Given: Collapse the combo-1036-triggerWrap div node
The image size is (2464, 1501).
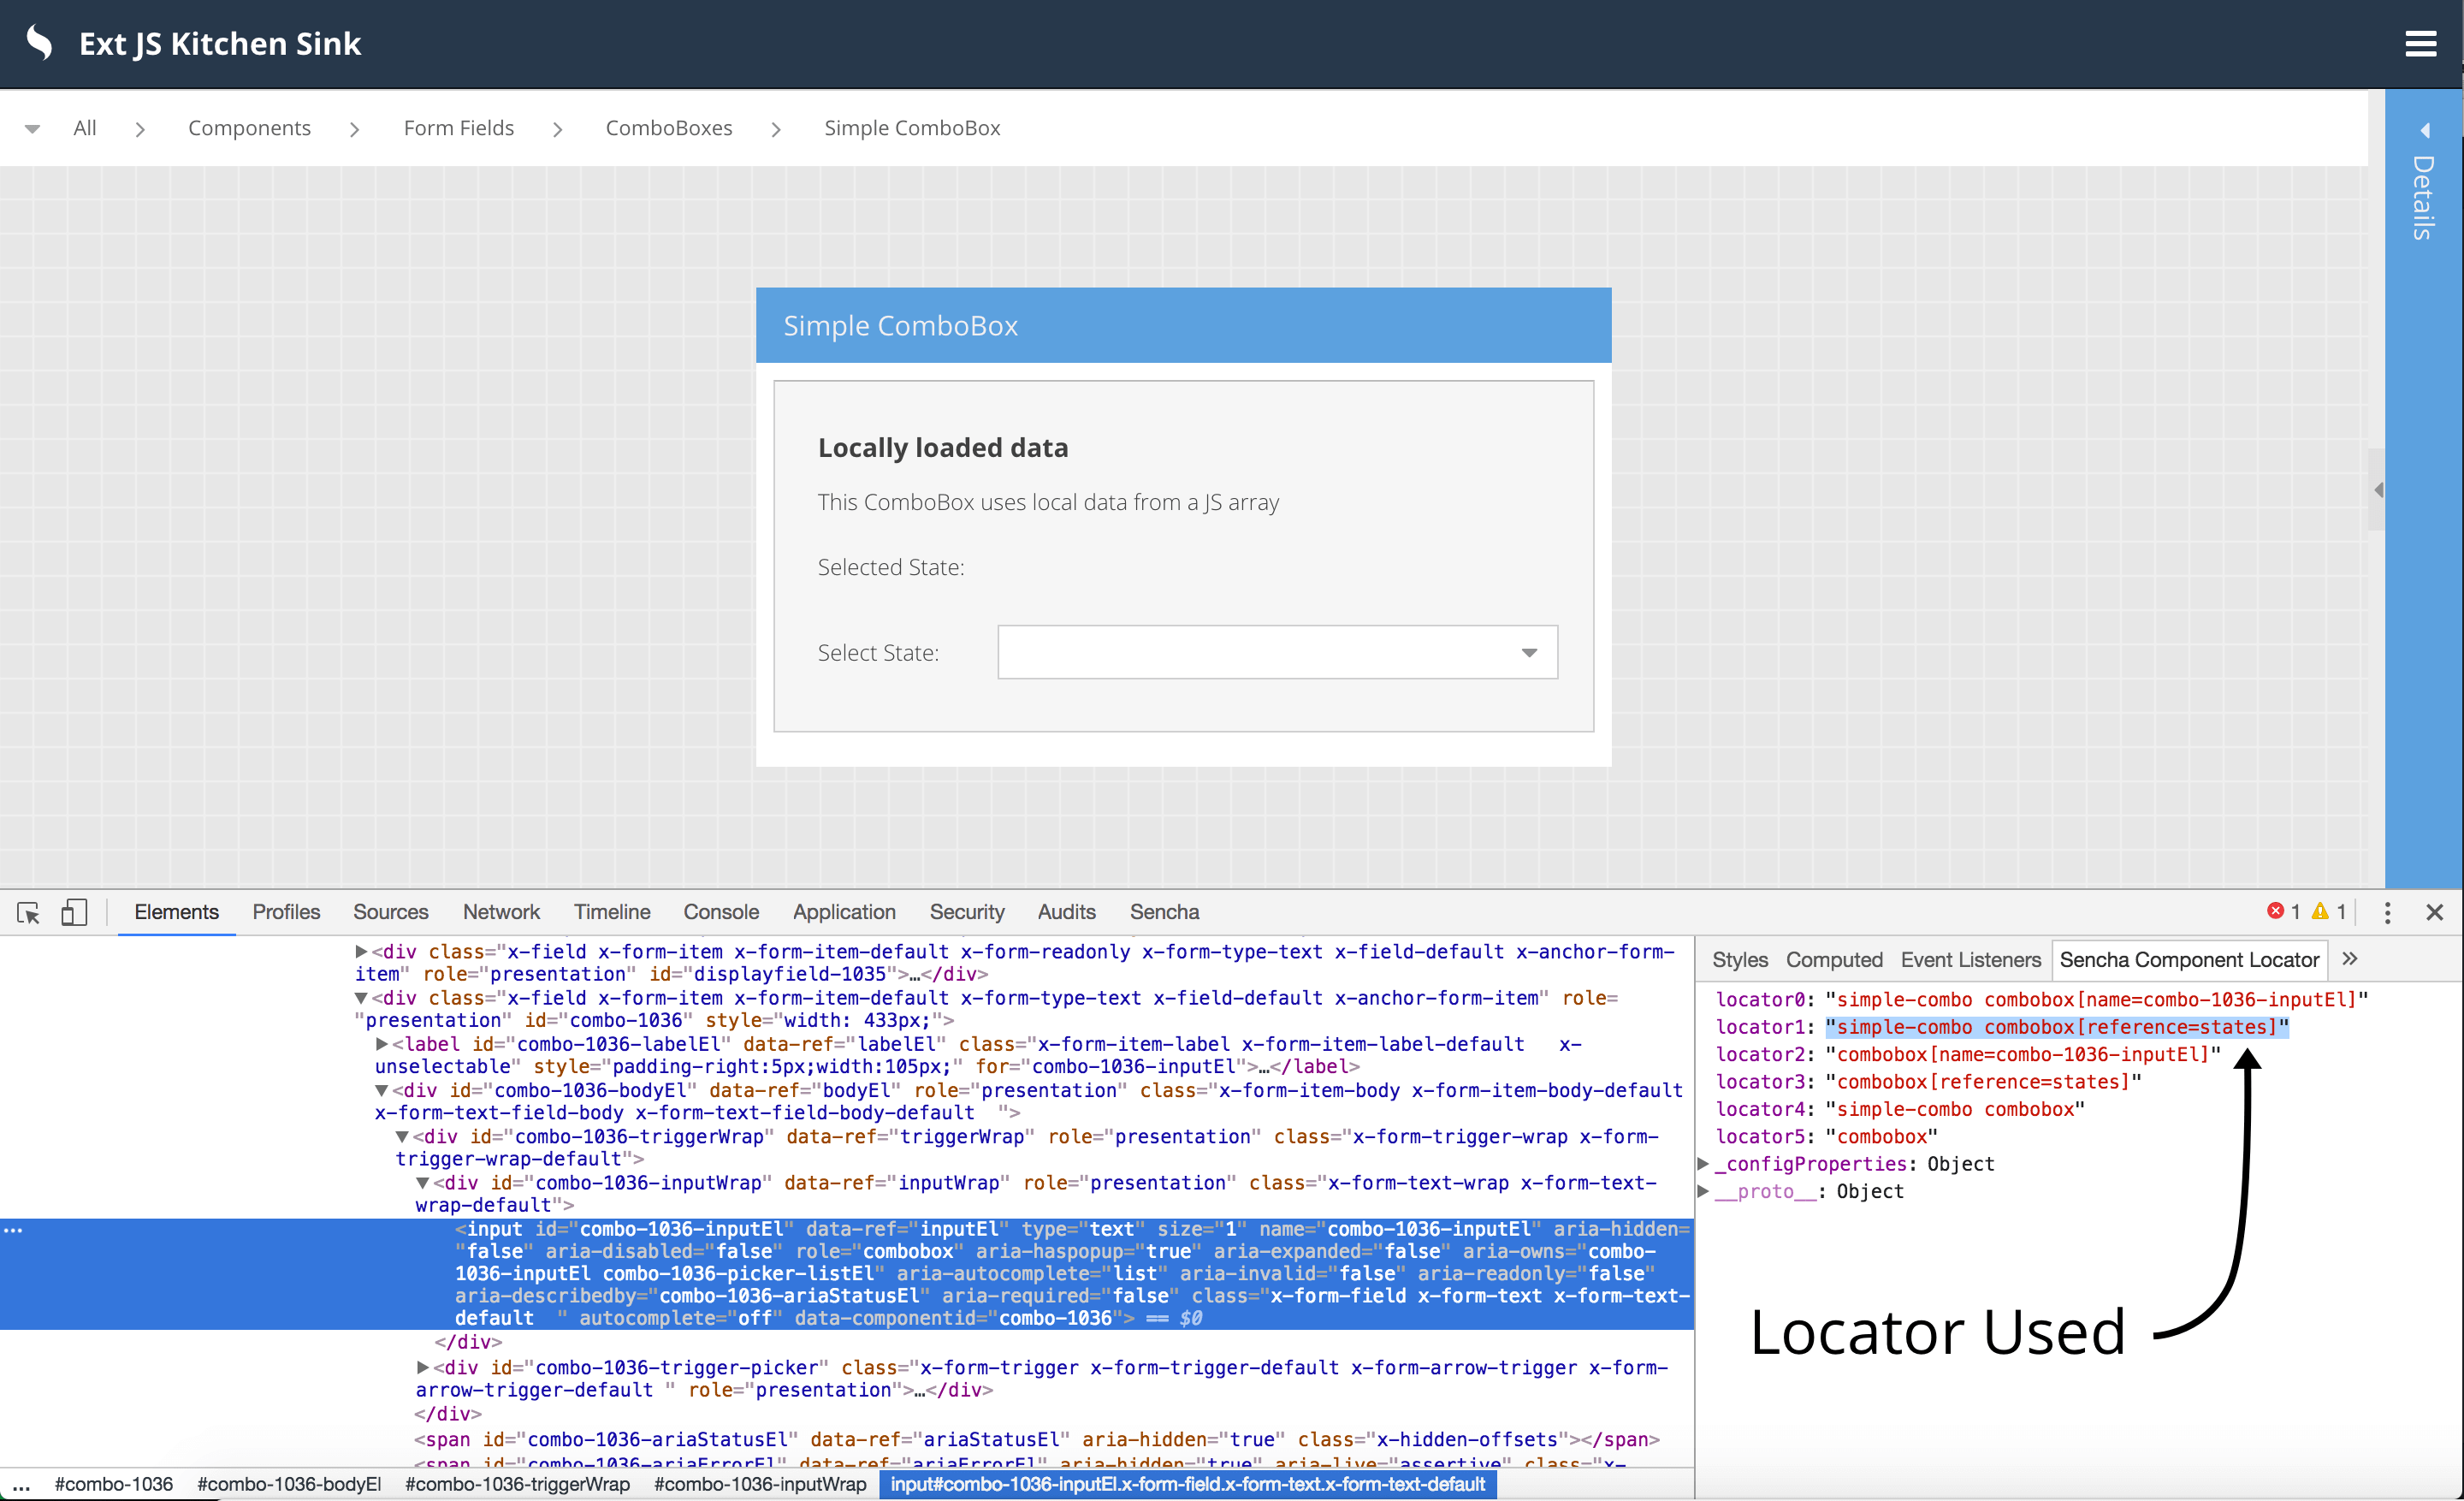Looking at the screenshot, I should coord(403,1136).
